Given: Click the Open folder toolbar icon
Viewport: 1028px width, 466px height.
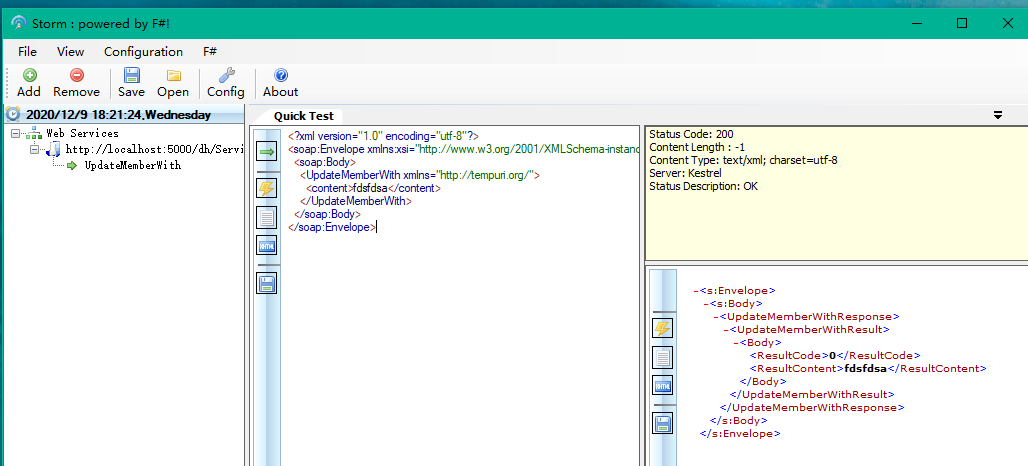Looking at the screenshot, I should point(173,75).
